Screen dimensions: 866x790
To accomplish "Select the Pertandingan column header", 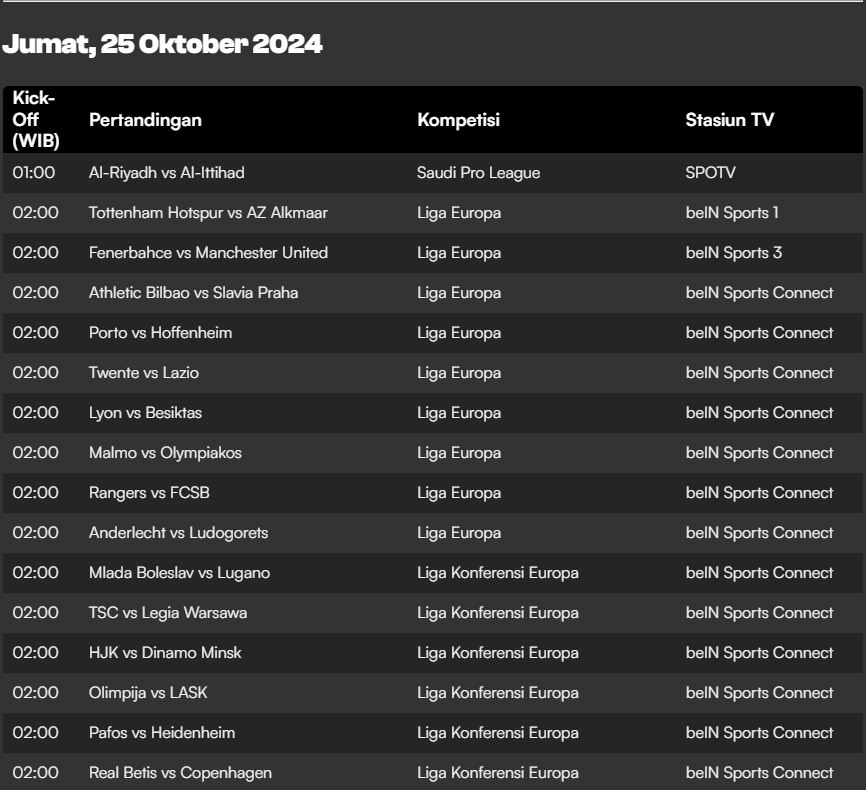I will [x=145, y=120].
